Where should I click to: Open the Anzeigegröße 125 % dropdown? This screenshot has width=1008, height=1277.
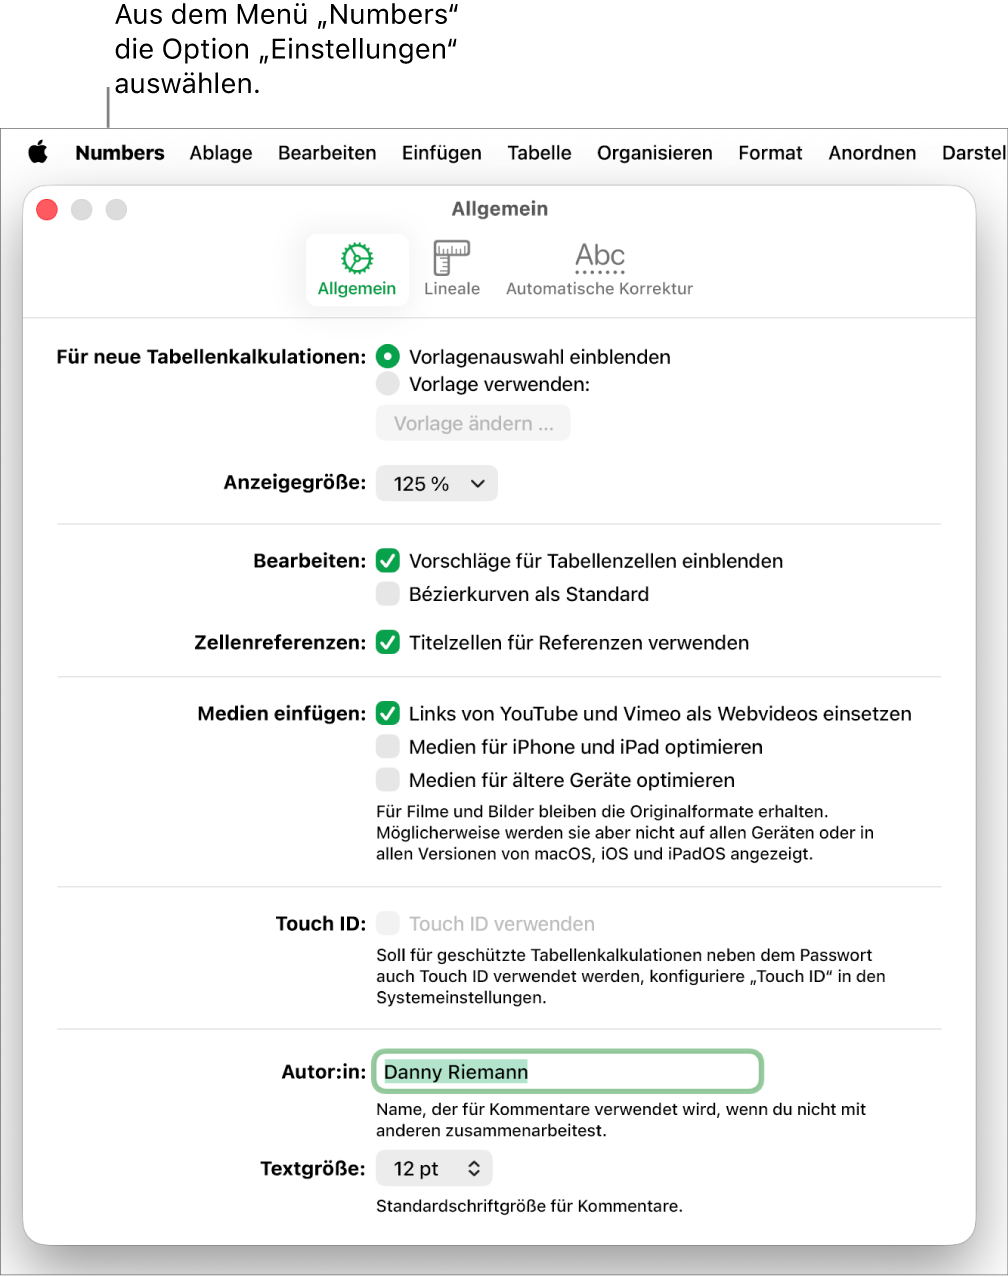tap(437, 484)
